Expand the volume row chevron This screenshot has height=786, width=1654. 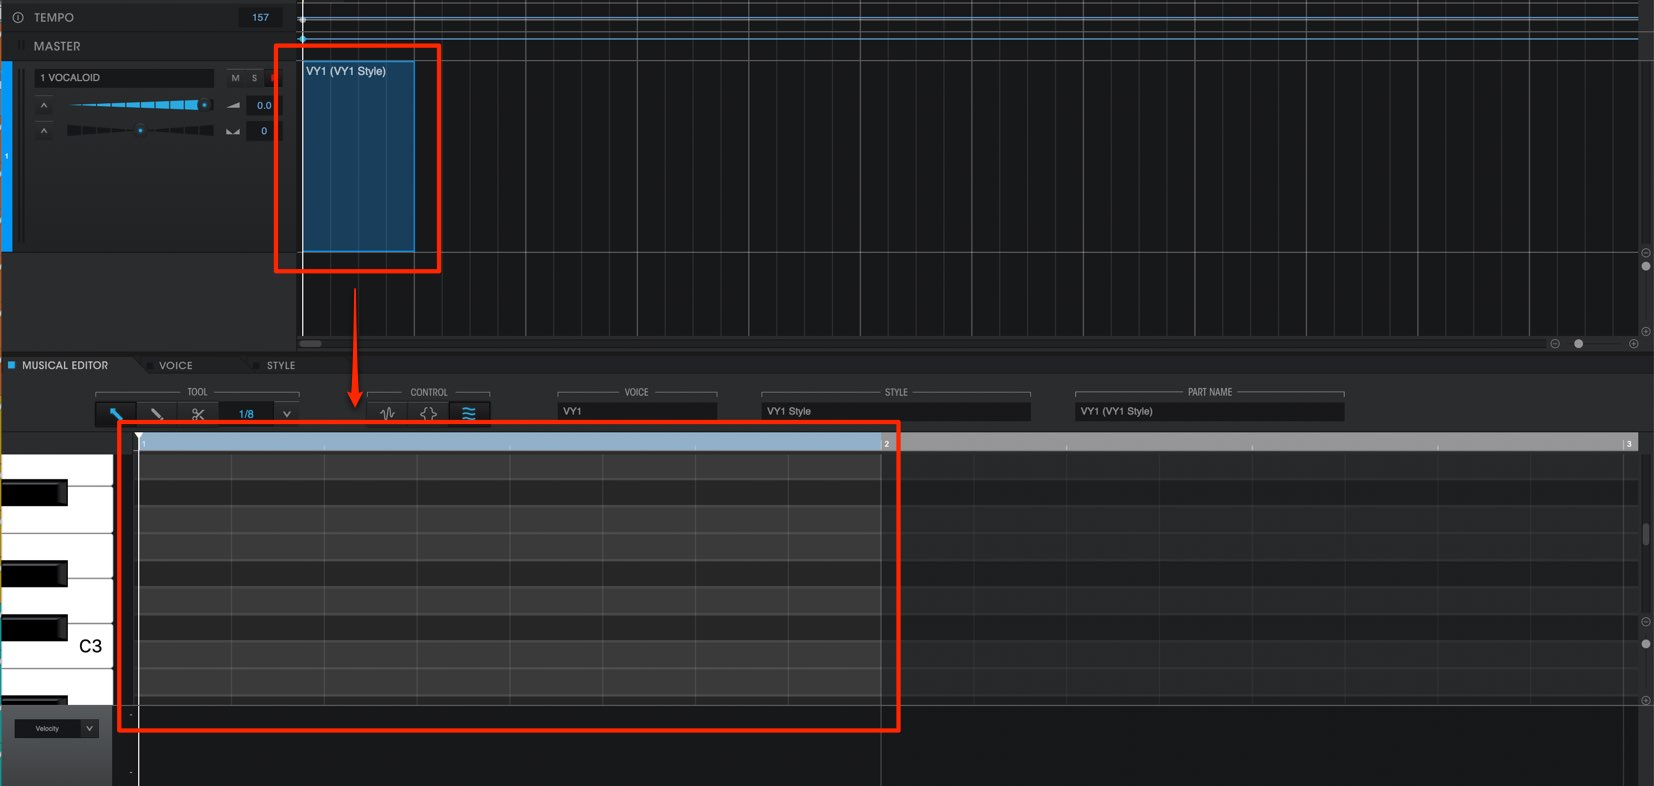(44, 105)
